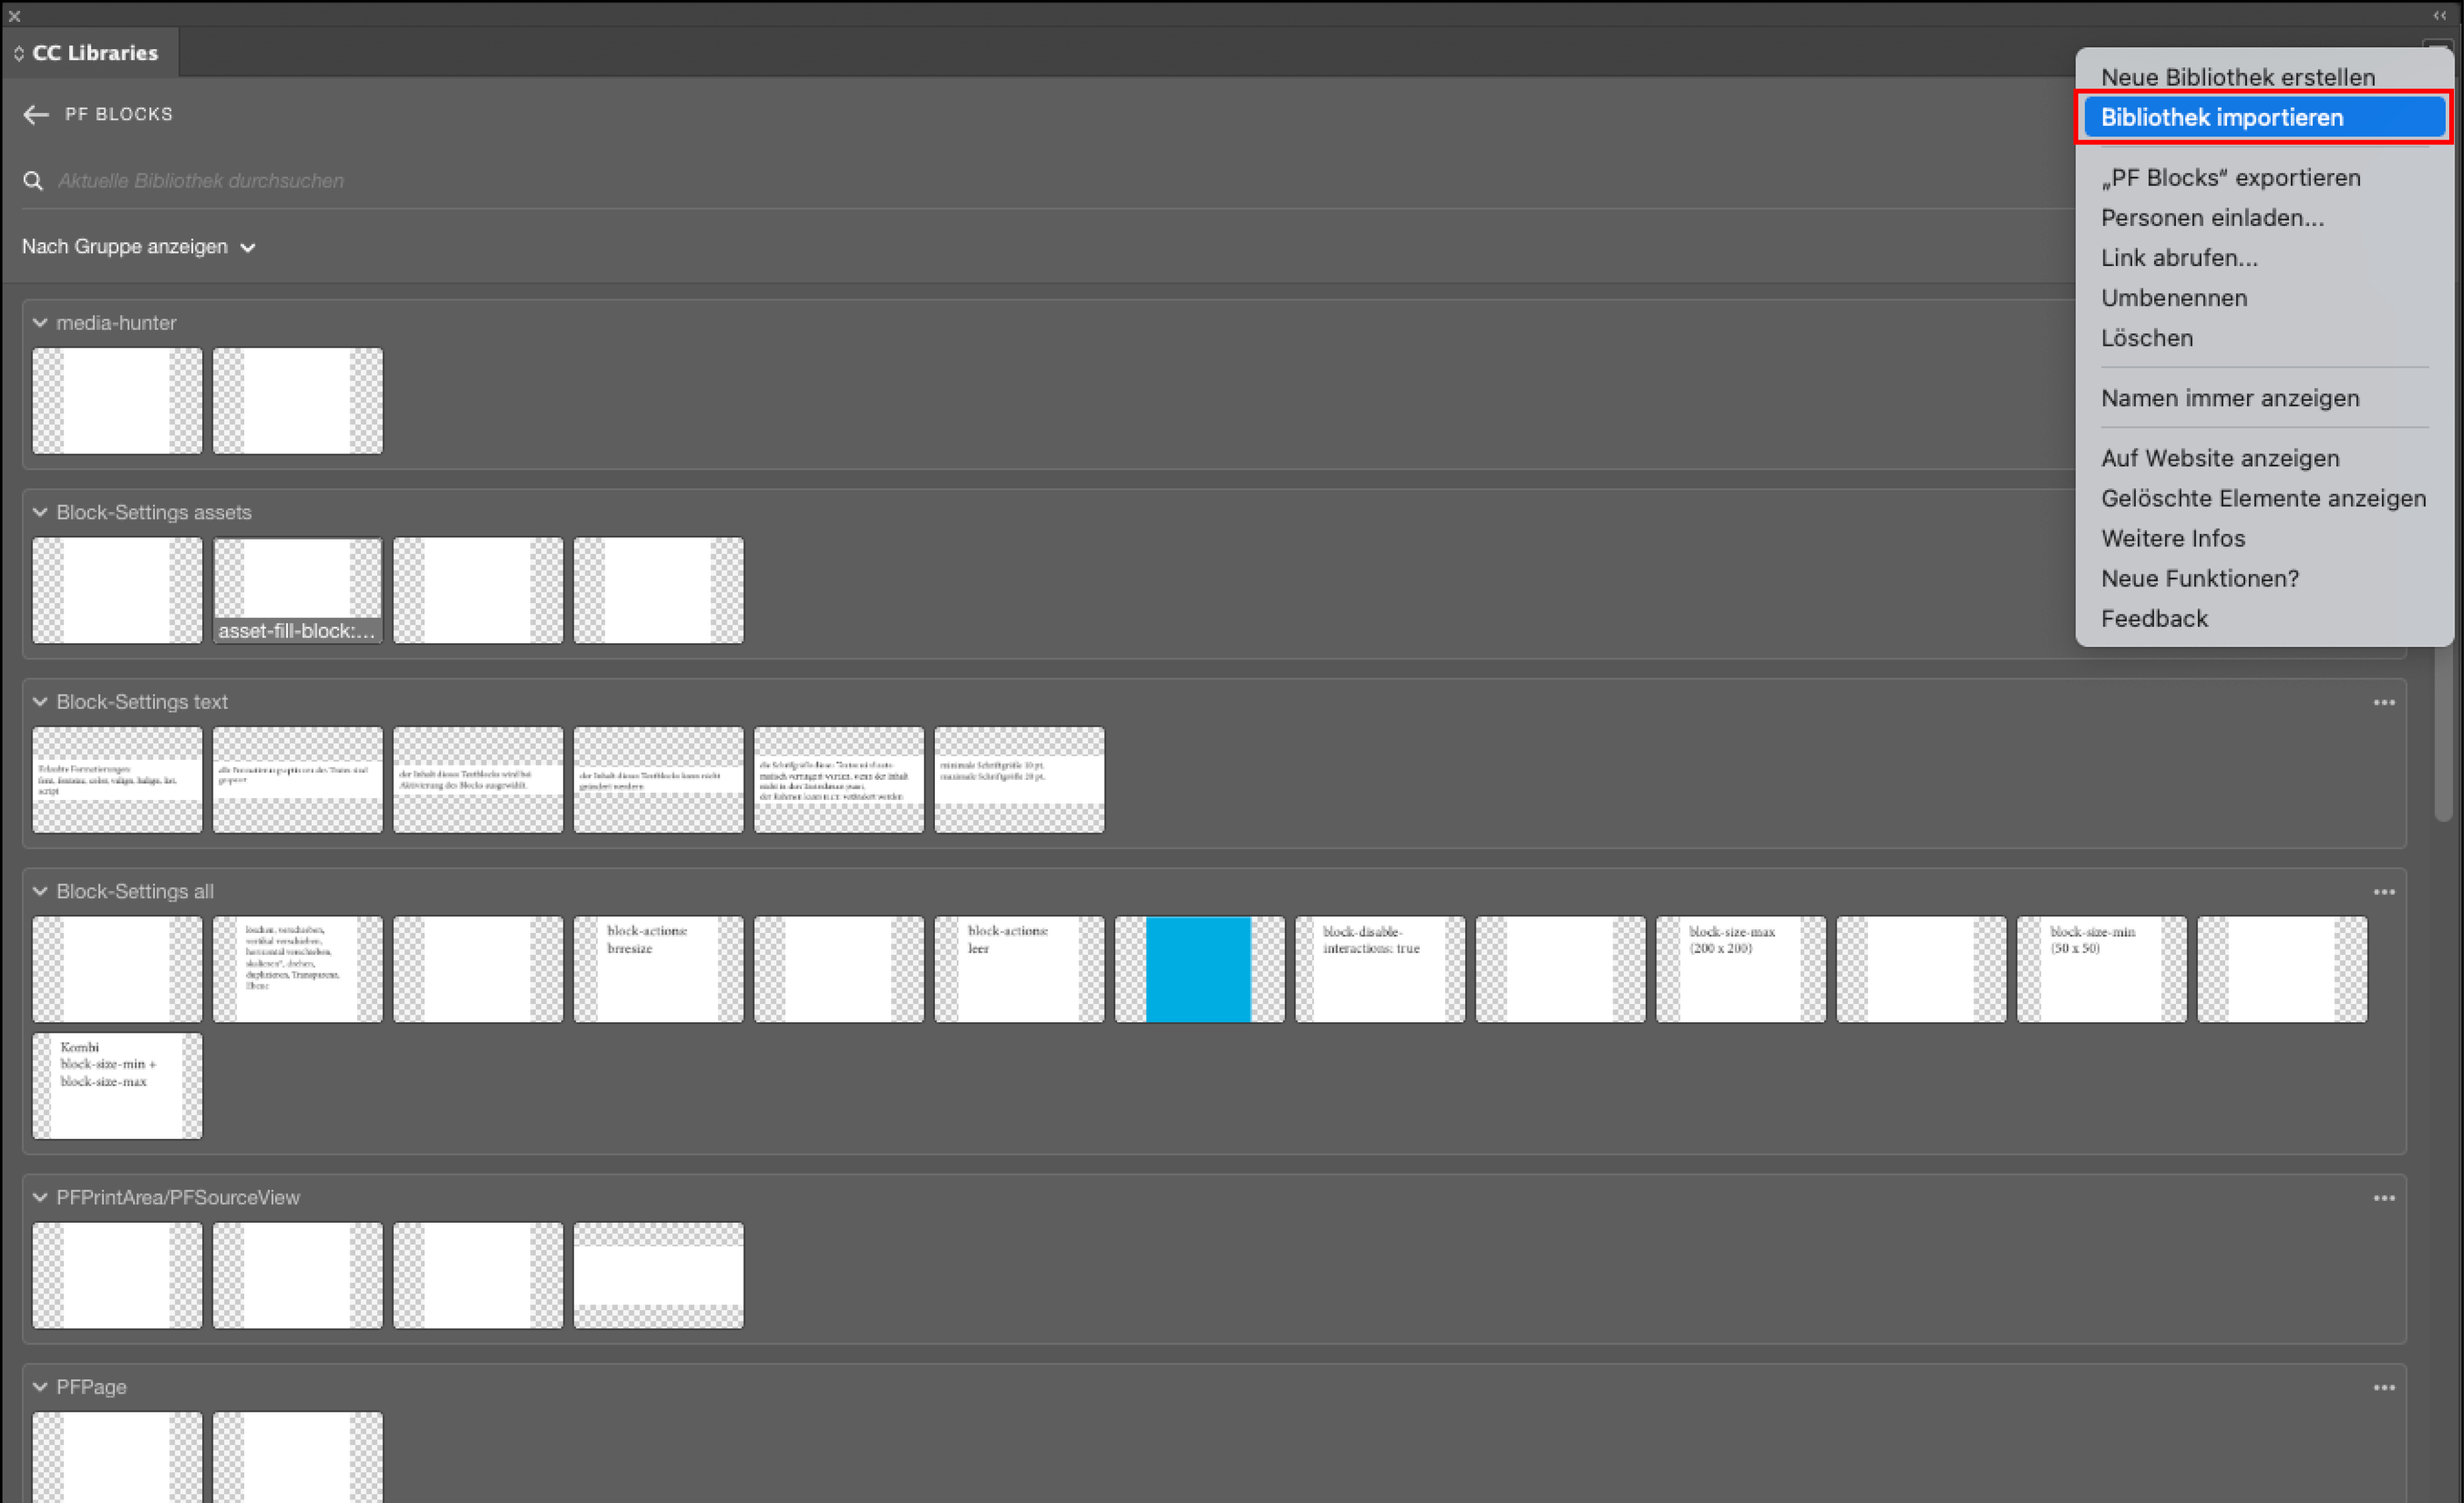2464x1503 pixels.
Task: Open the Nach Gruppe anzeigen dropdown
Action: click(x=138, y=247)
